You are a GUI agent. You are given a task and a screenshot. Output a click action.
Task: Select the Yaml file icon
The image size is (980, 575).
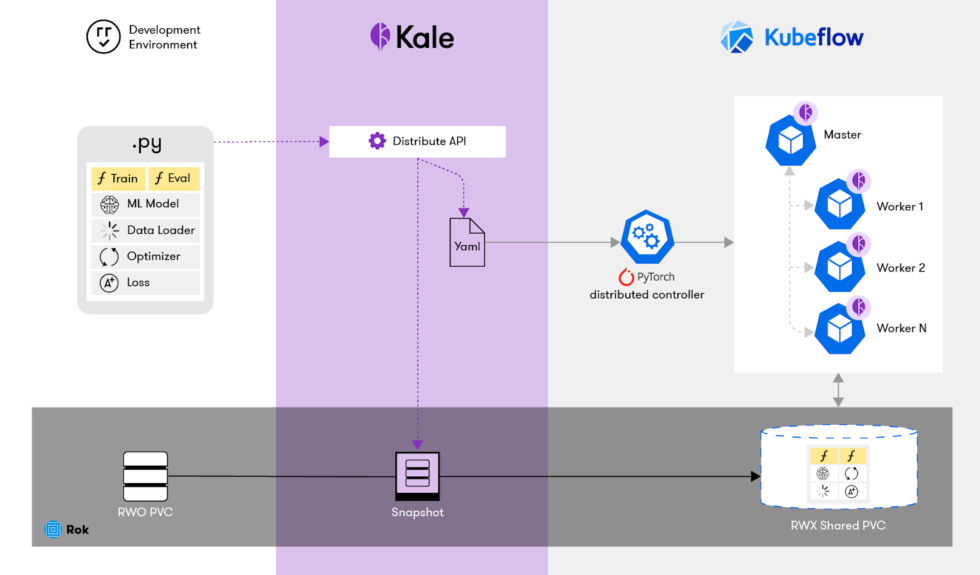(x=467, y=242)
